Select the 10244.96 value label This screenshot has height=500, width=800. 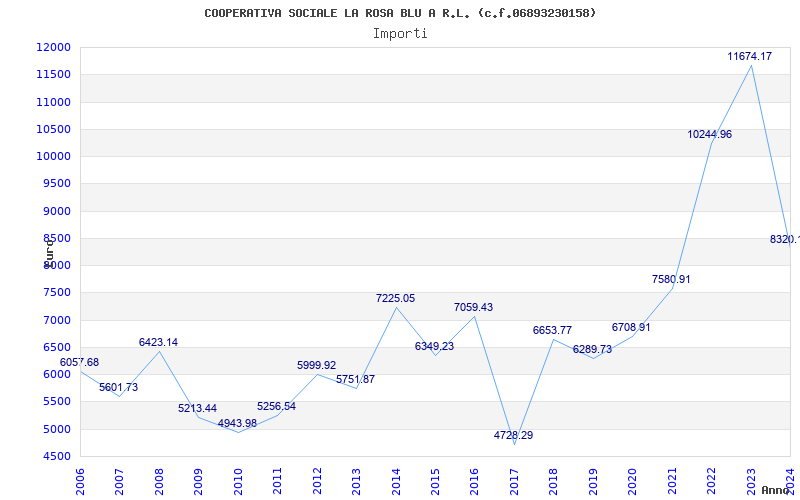pyautogui.click(x=710, y=135)
